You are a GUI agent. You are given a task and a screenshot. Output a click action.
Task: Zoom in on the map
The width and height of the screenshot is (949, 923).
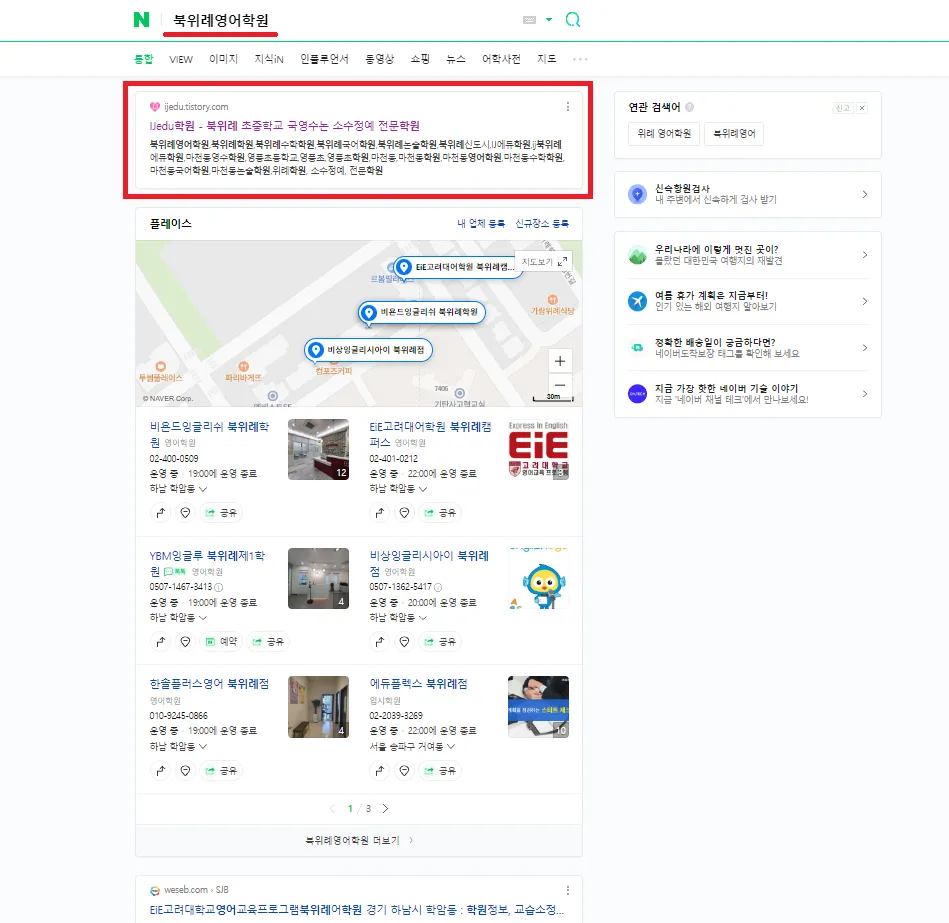[560, 361]
